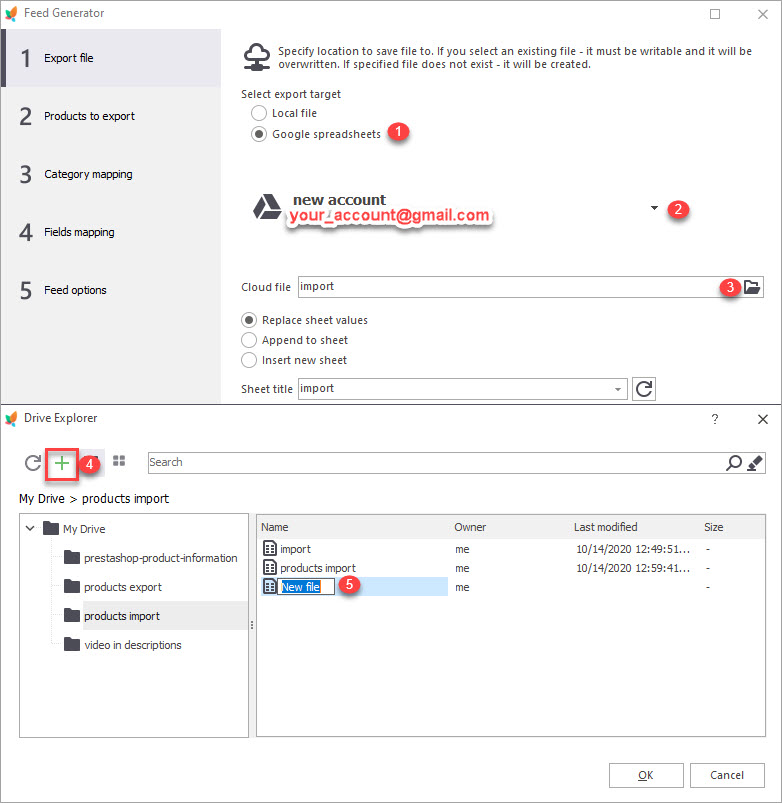Screen dimensions: 782x803
Task: Select products export folder in tree
Action: point(123,587)
